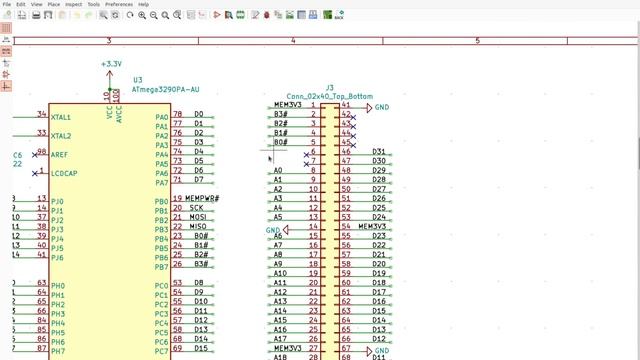
Task: Select the MOSI net label
Action: point(198,217)
